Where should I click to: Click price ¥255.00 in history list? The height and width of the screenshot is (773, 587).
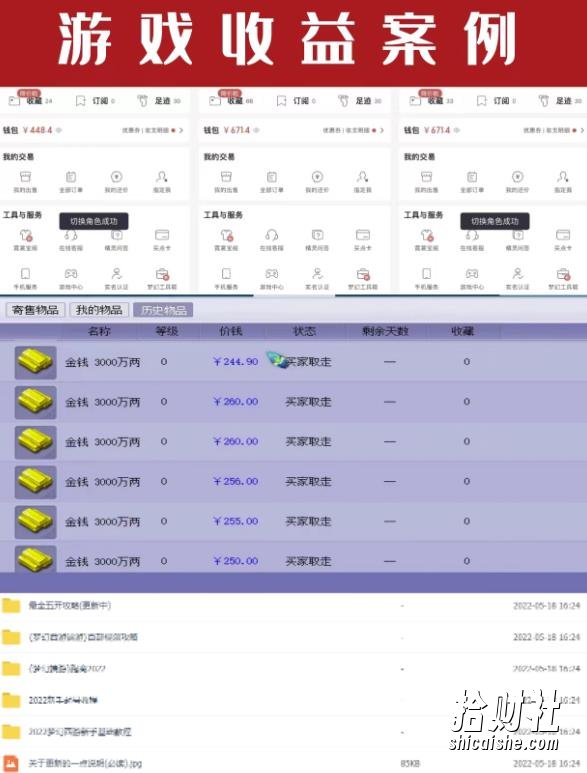pyautogui.click(x=236, y=521)
